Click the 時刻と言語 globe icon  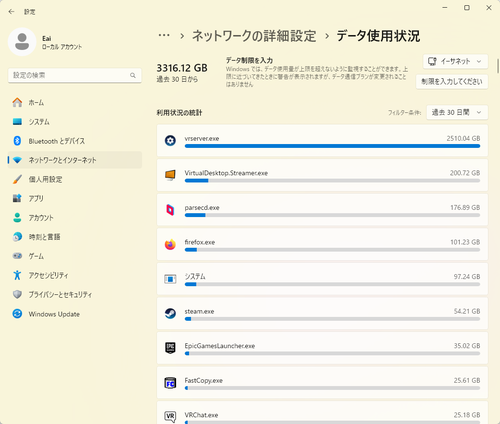click(17, 237)
